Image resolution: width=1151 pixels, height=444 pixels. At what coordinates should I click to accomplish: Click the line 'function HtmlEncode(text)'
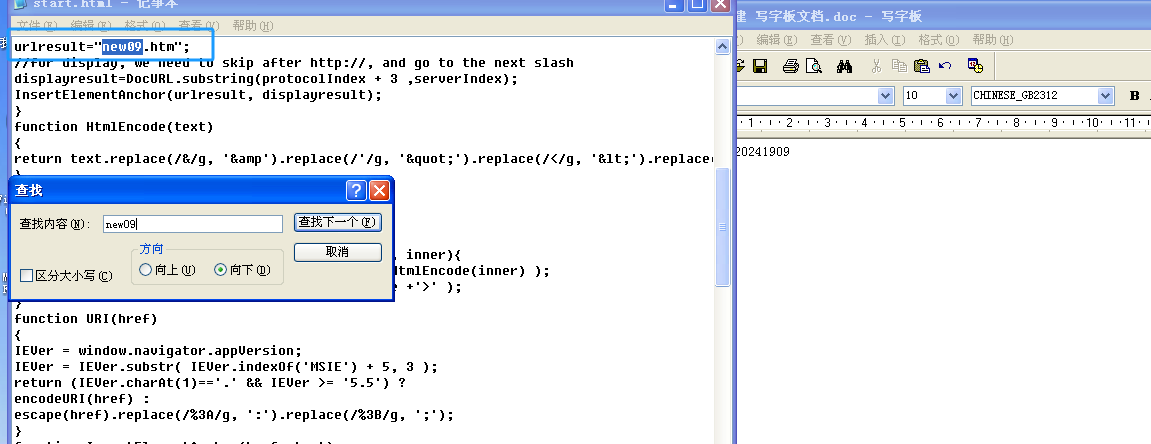pyautogui.click(x=114, y=127)
